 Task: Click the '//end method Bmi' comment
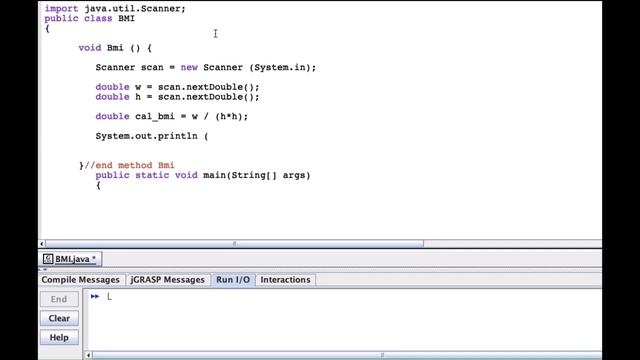129,165
